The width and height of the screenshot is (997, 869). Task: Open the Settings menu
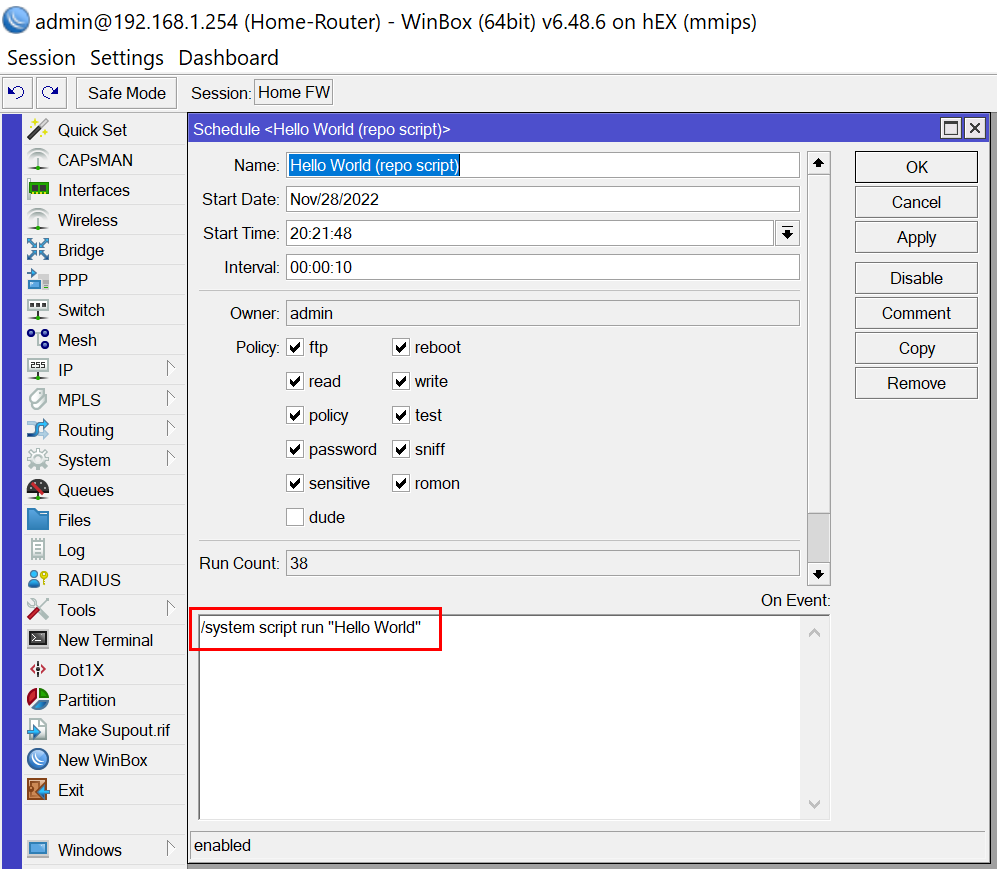126,58
